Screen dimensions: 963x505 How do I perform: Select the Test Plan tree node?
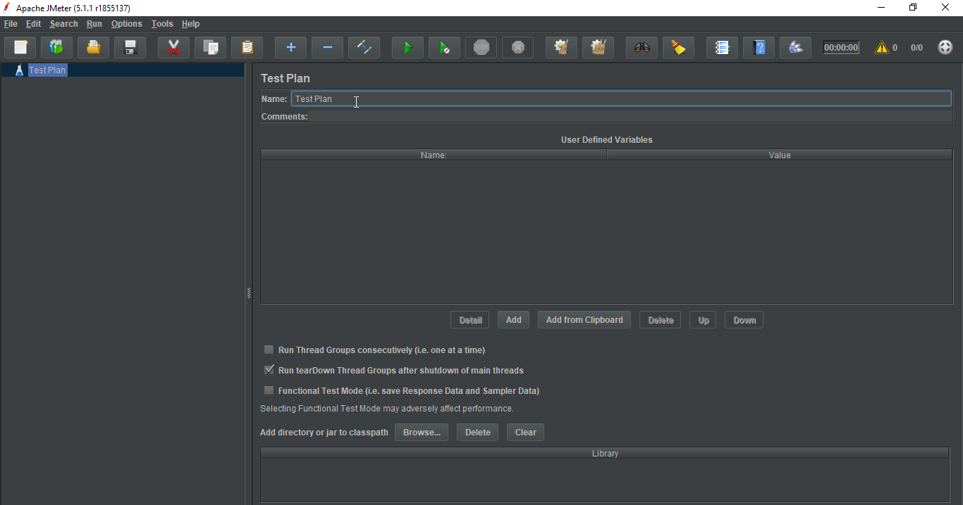point(47,70)
